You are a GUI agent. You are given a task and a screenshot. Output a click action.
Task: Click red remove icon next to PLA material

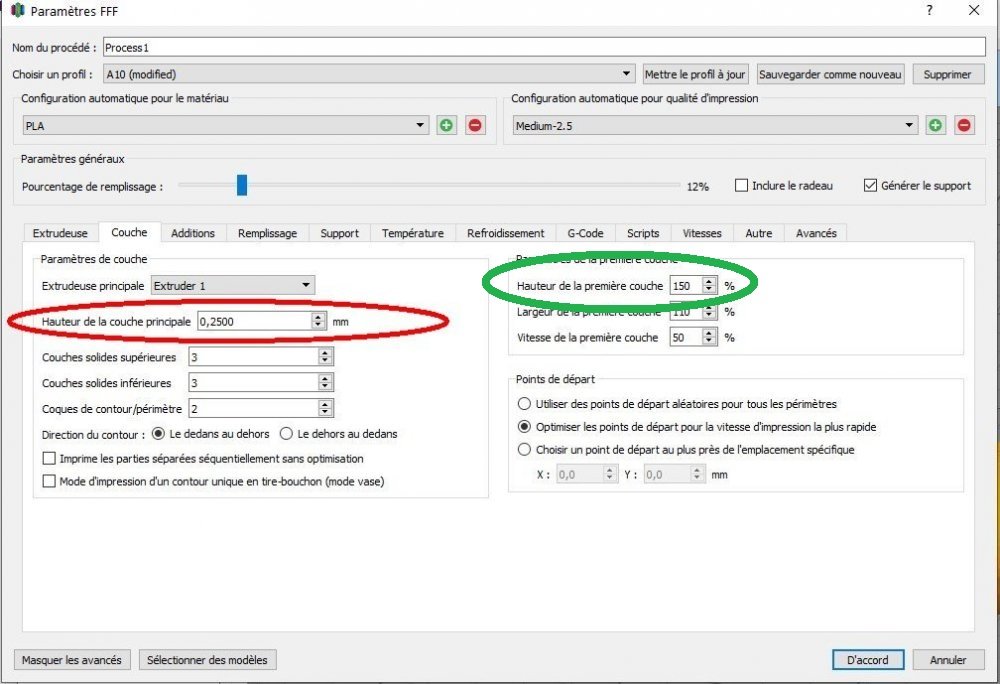475,125
